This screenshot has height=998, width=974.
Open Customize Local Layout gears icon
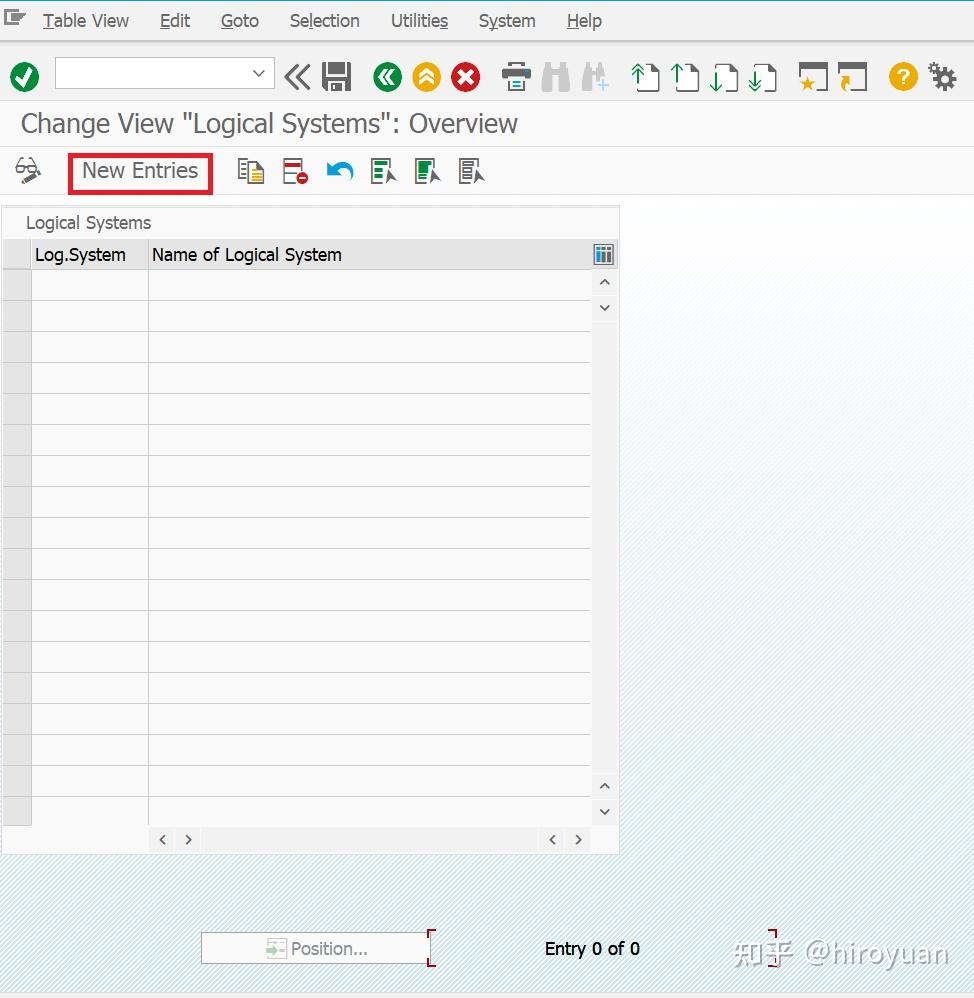click(942, 77)
